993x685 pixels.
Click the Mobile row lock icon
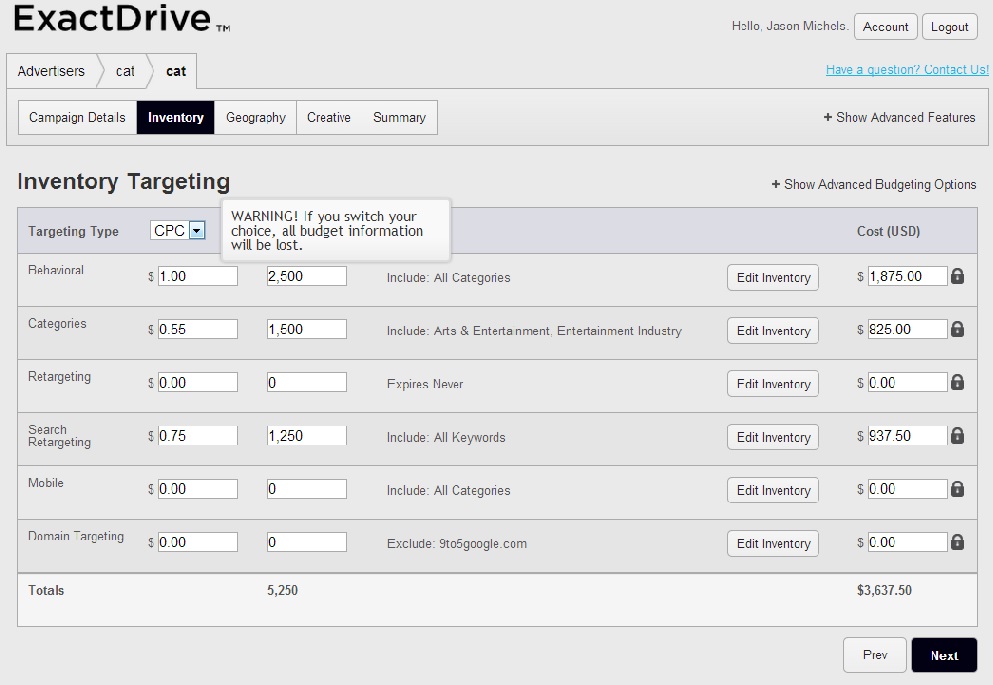957,489
